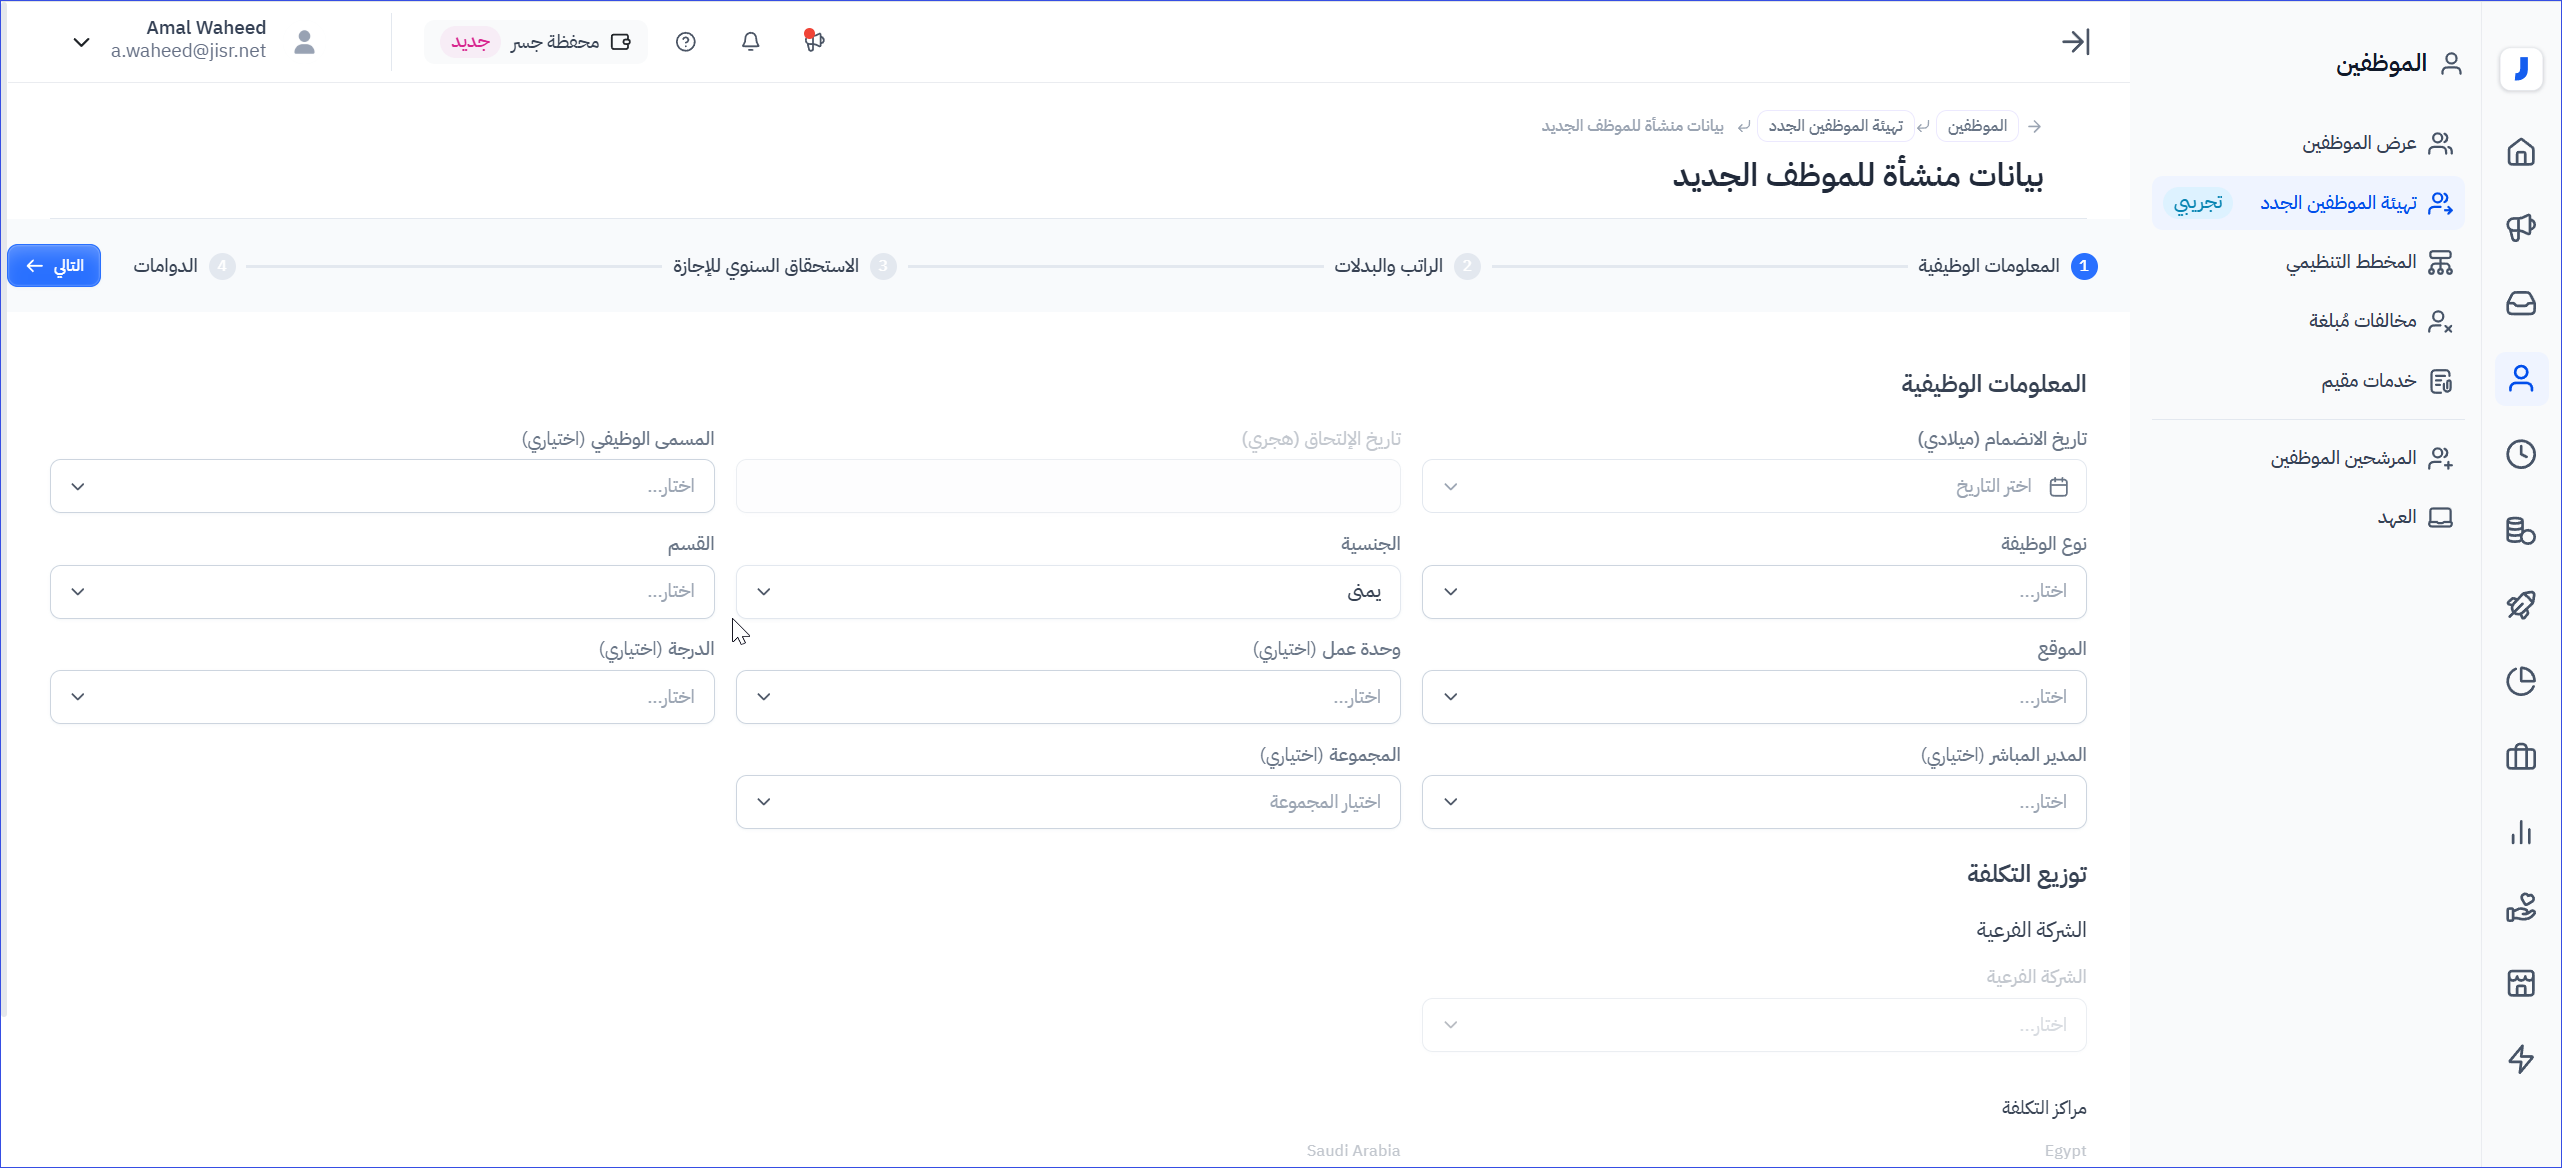Collapse the sidebar with arrow-bar icon
2562x1168 pixels.
[x=2075, y=42]
